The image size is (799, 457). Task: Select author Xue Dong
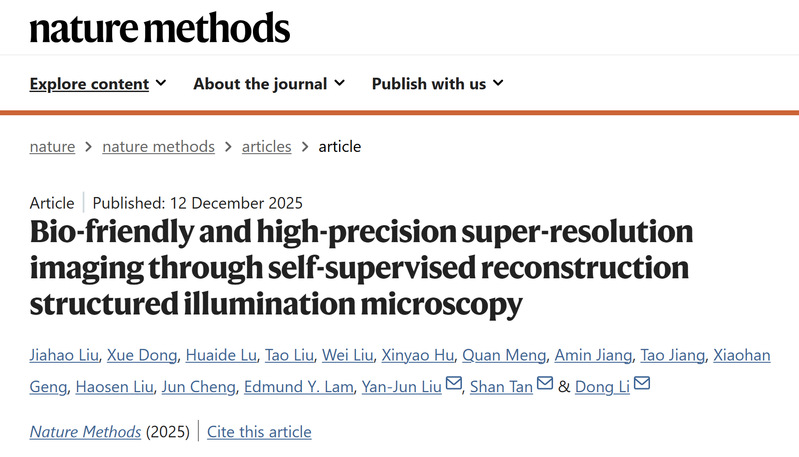(149, 355)
